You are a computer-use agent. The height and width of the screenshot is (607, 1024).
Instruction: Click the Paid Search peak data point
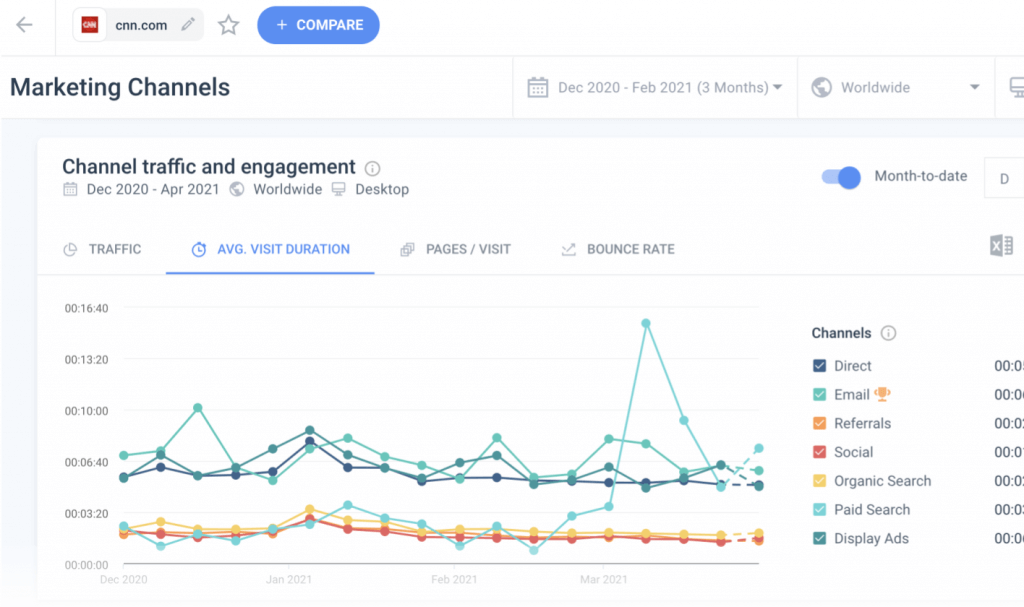click(645, 321)
